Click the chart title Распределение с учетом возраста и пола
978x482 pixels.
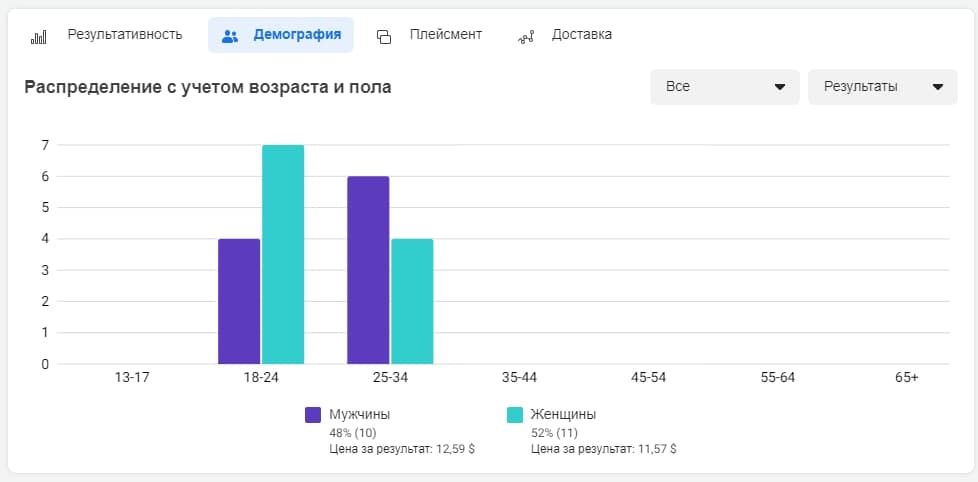208,87
